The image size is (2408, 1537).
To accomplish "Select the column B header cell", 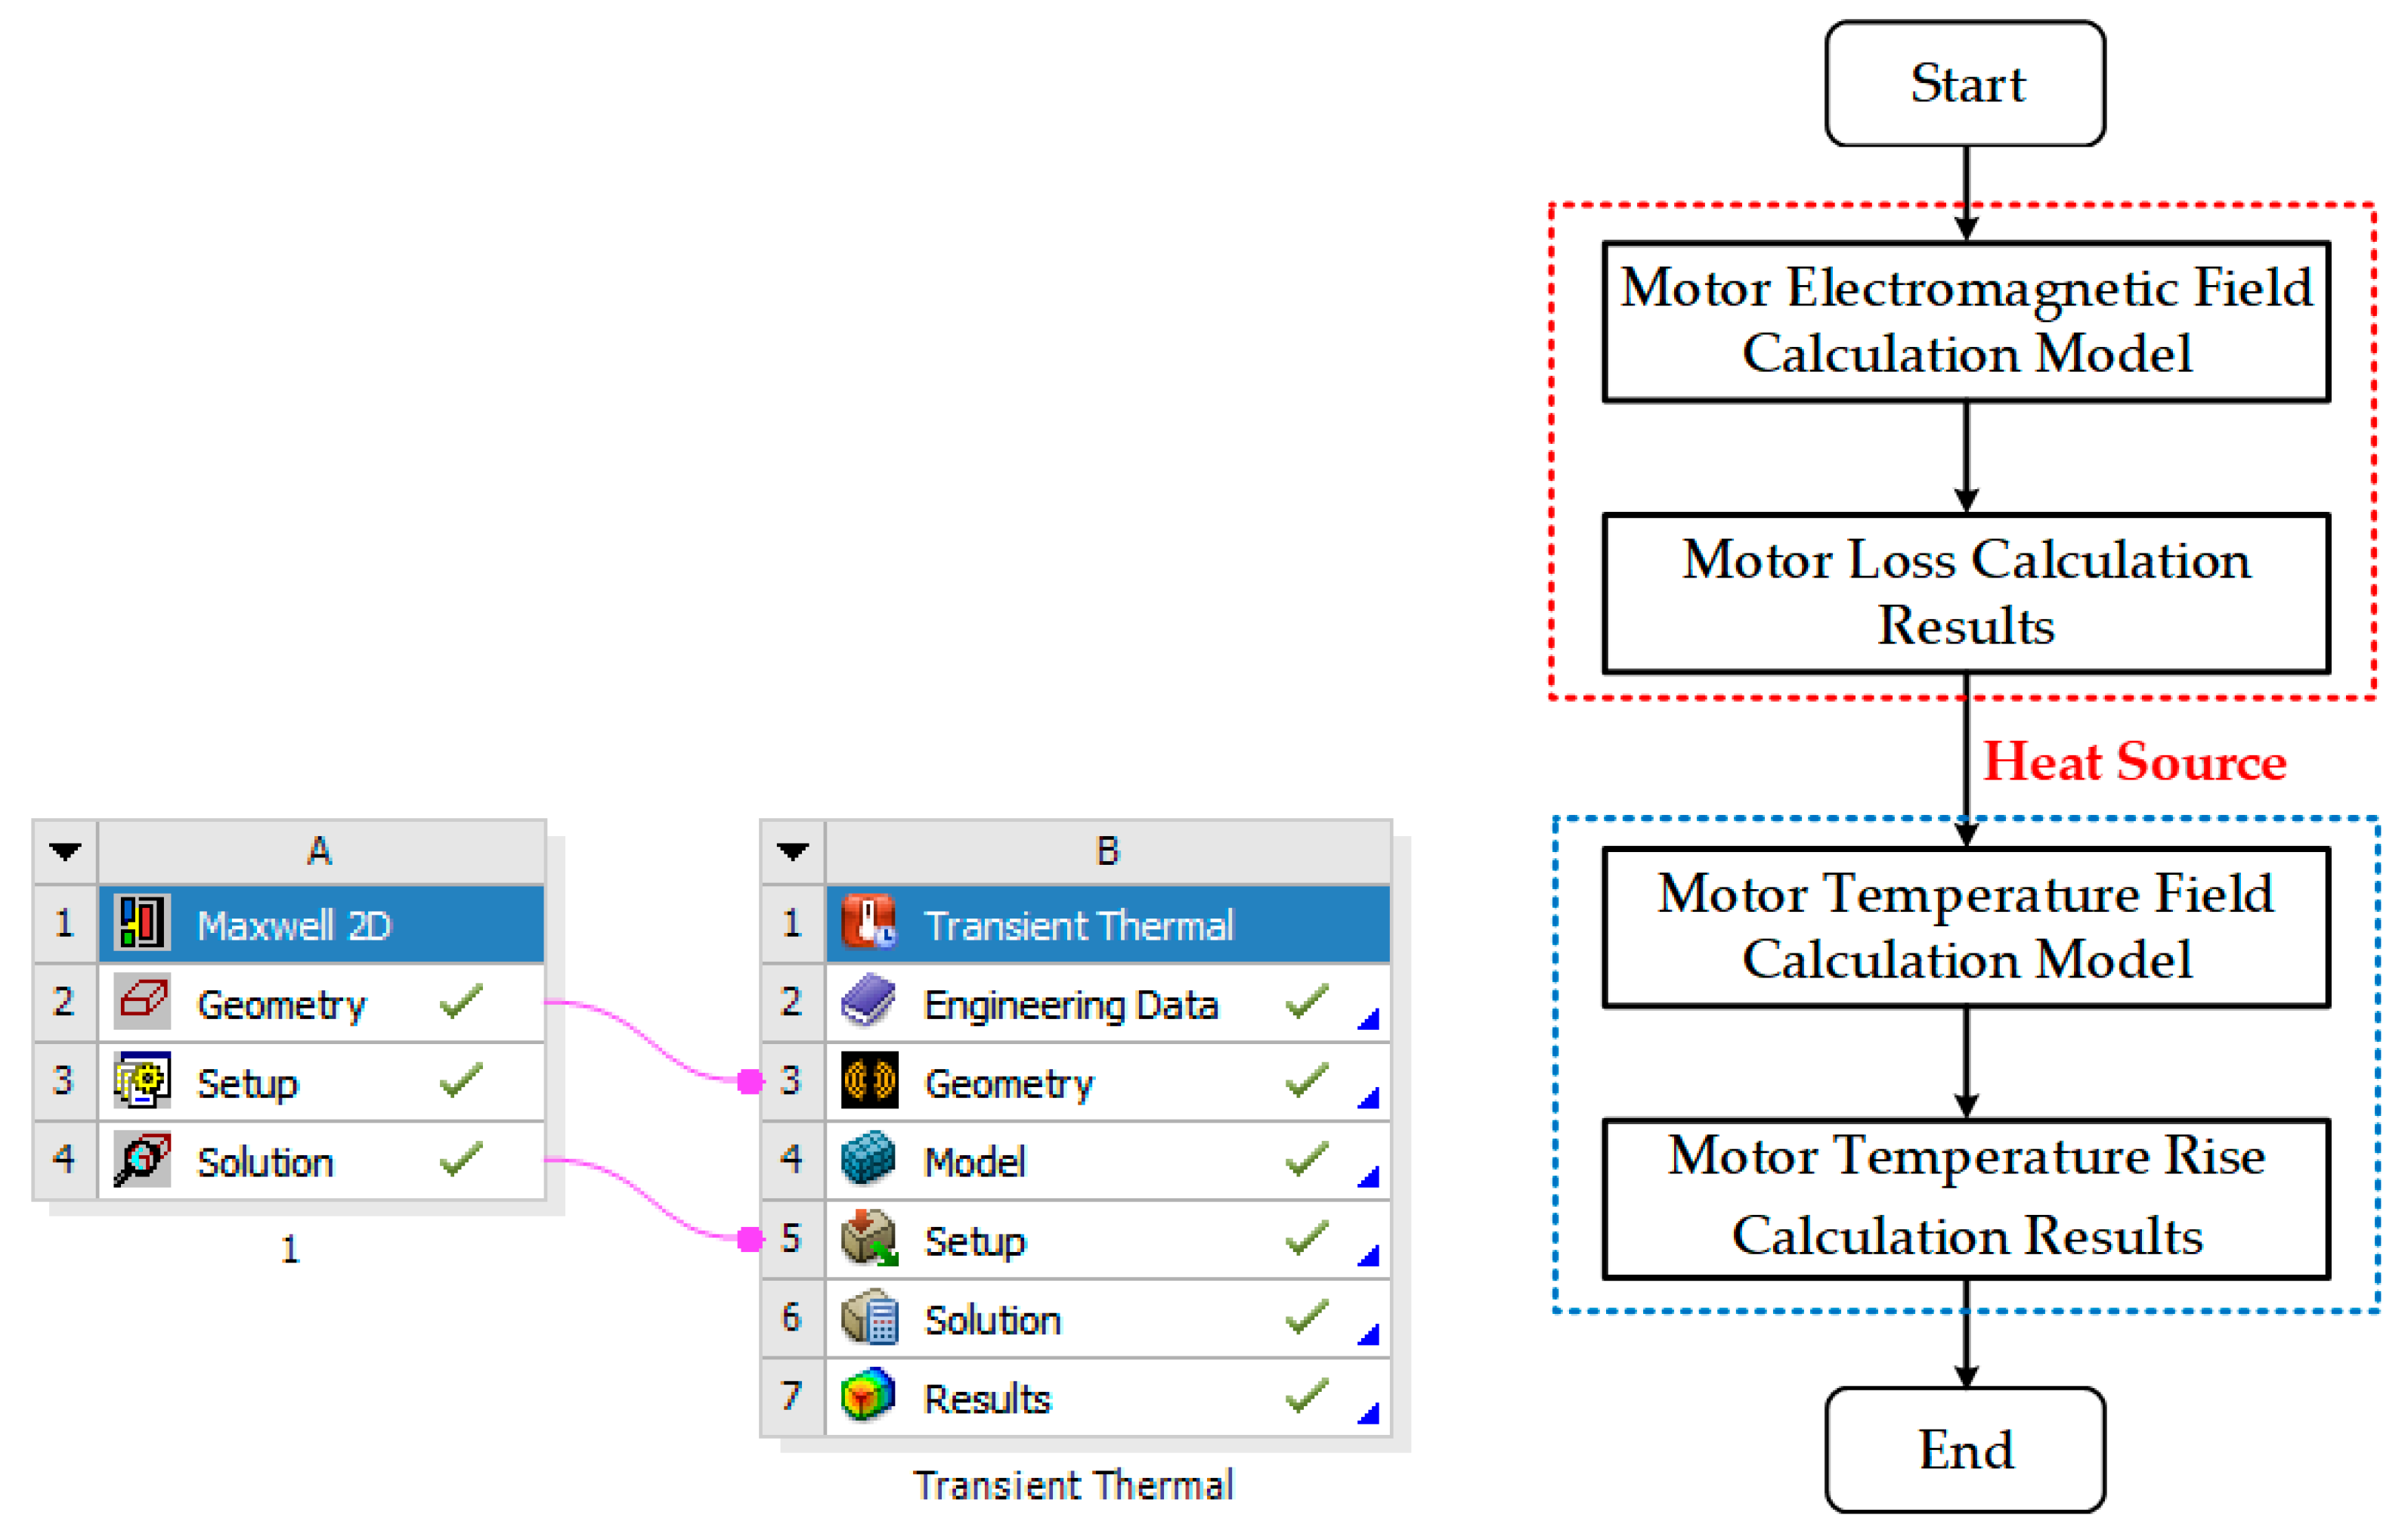I will [x=1107, y=852].
